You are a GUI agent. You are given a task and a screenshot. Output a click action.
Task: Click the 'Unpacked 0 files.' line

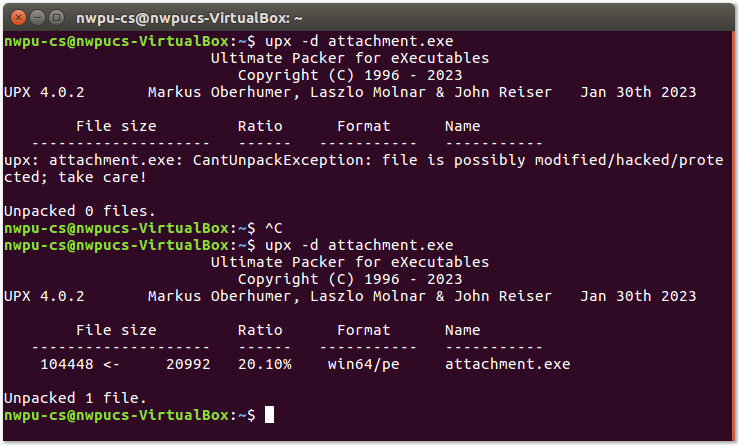(x=79, y=211)
